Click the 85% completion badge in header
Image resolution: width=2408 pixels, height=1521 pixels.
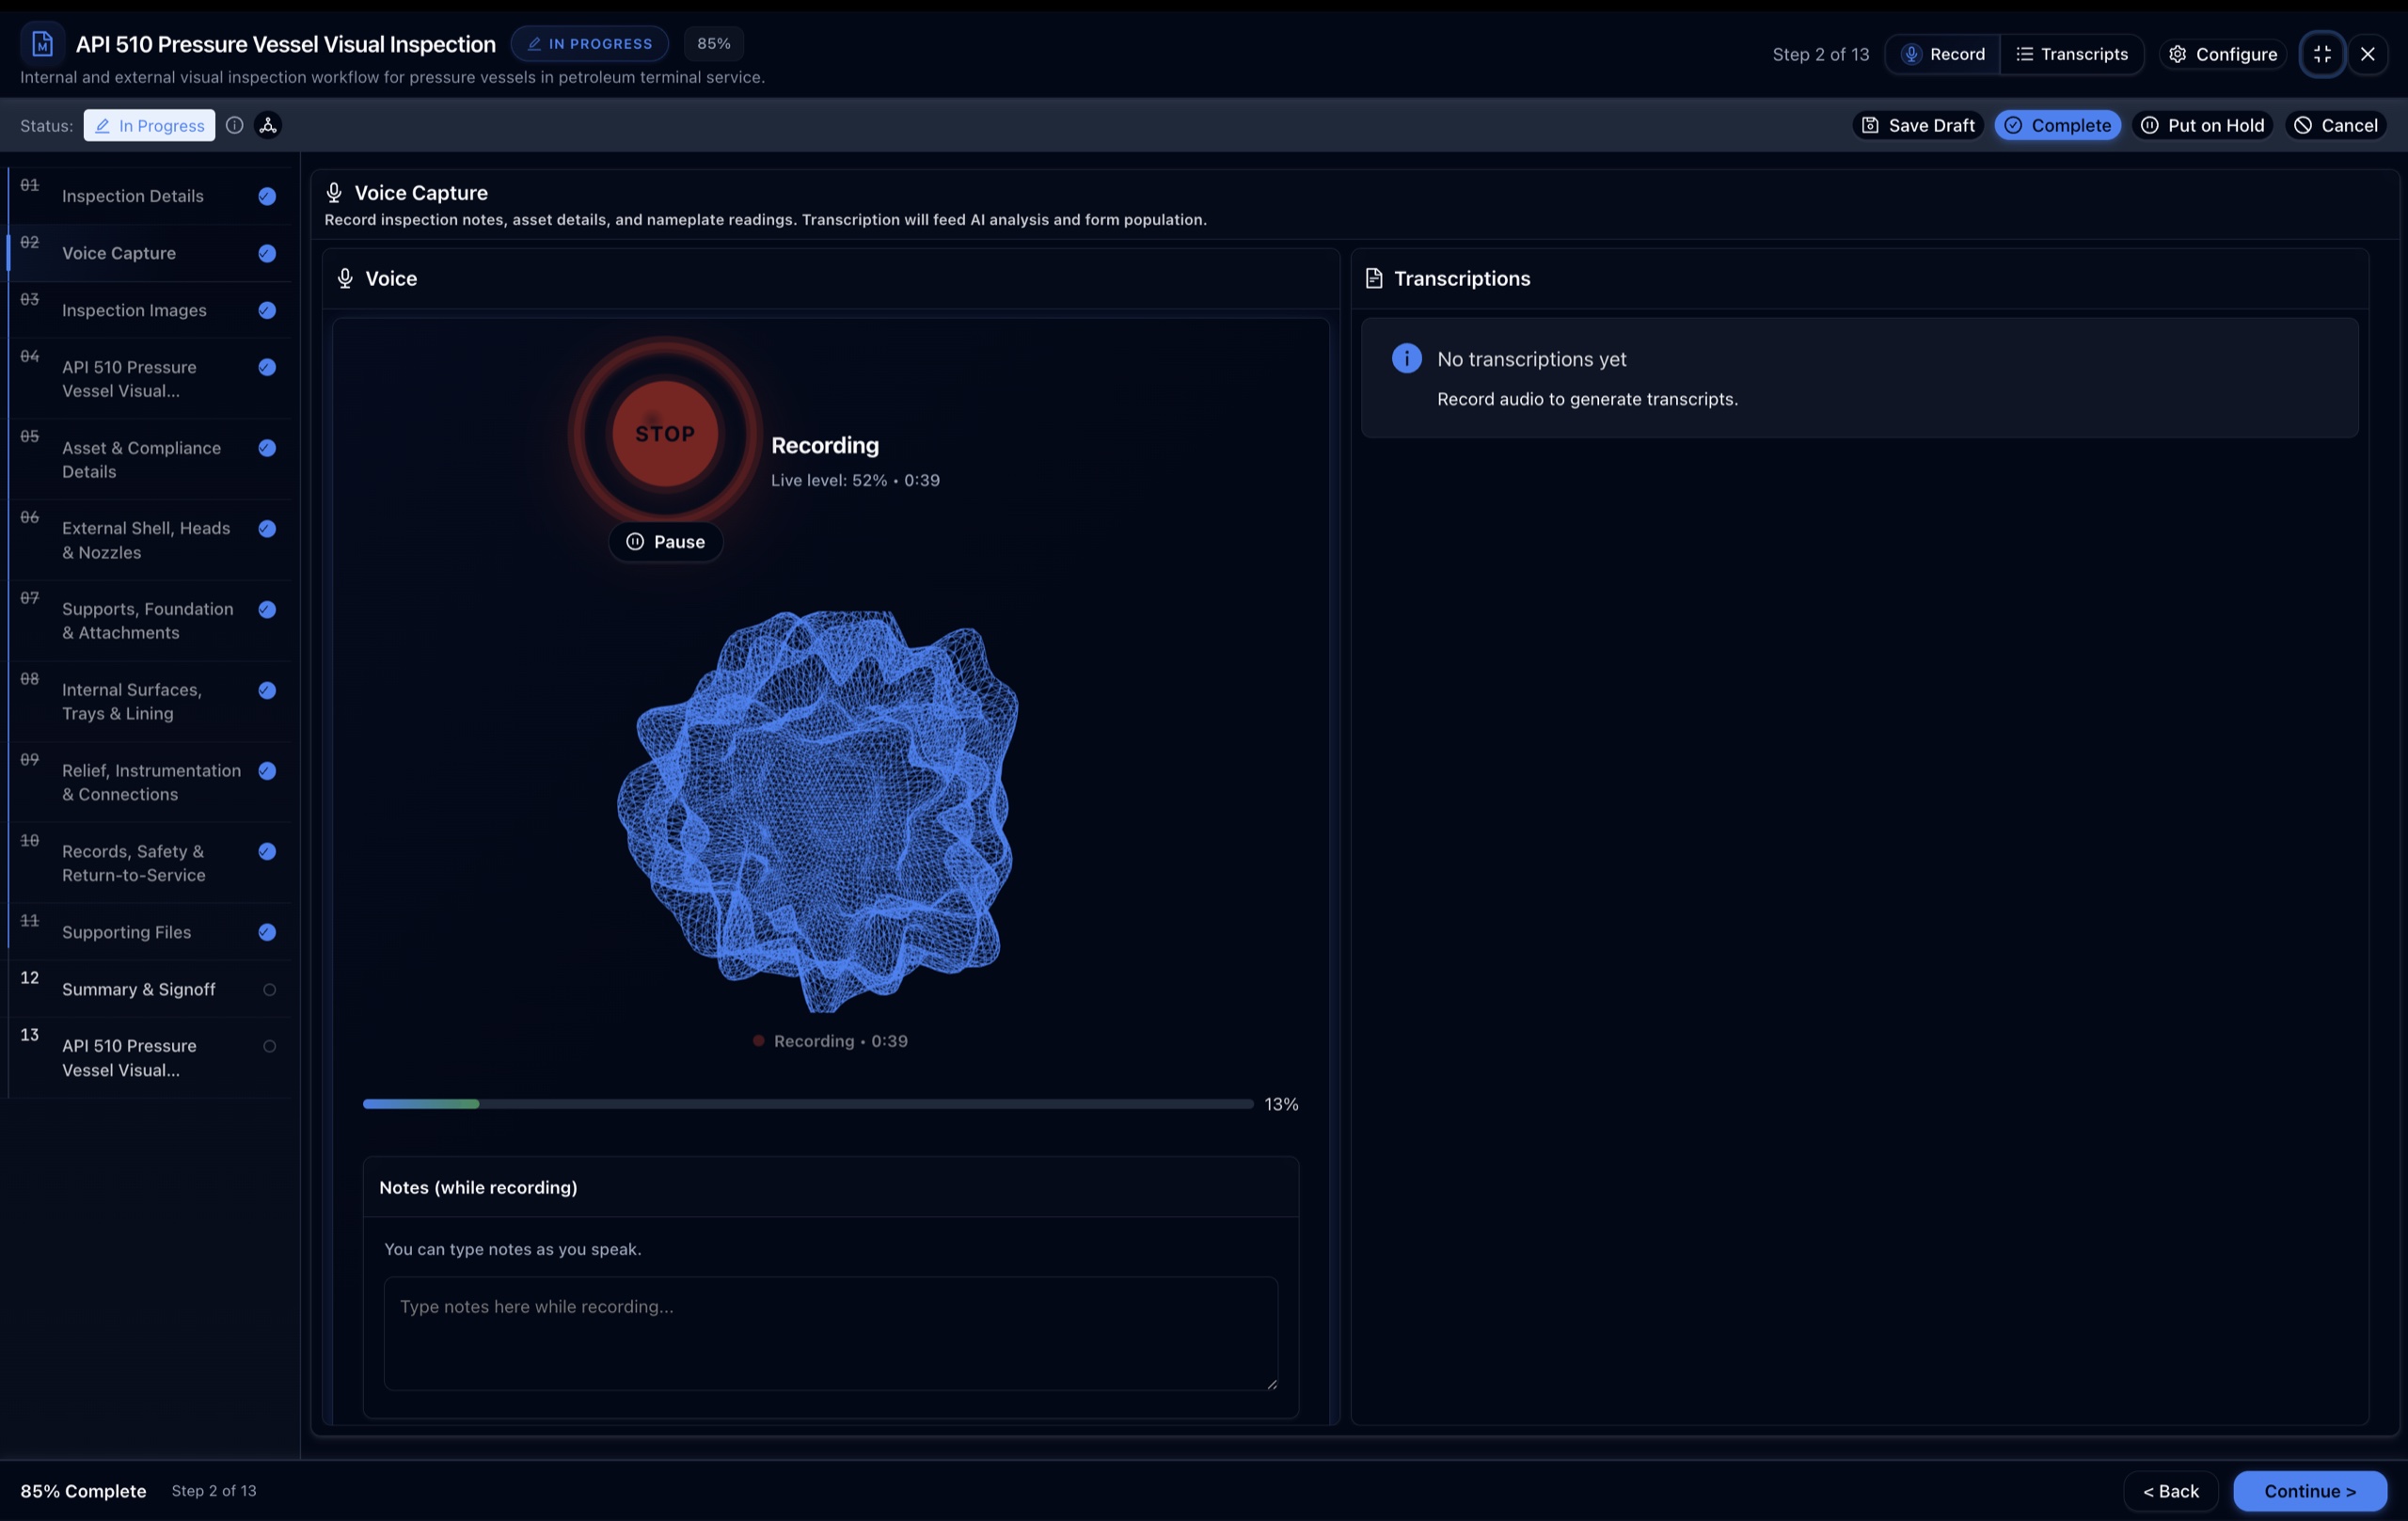click(713, 44)
